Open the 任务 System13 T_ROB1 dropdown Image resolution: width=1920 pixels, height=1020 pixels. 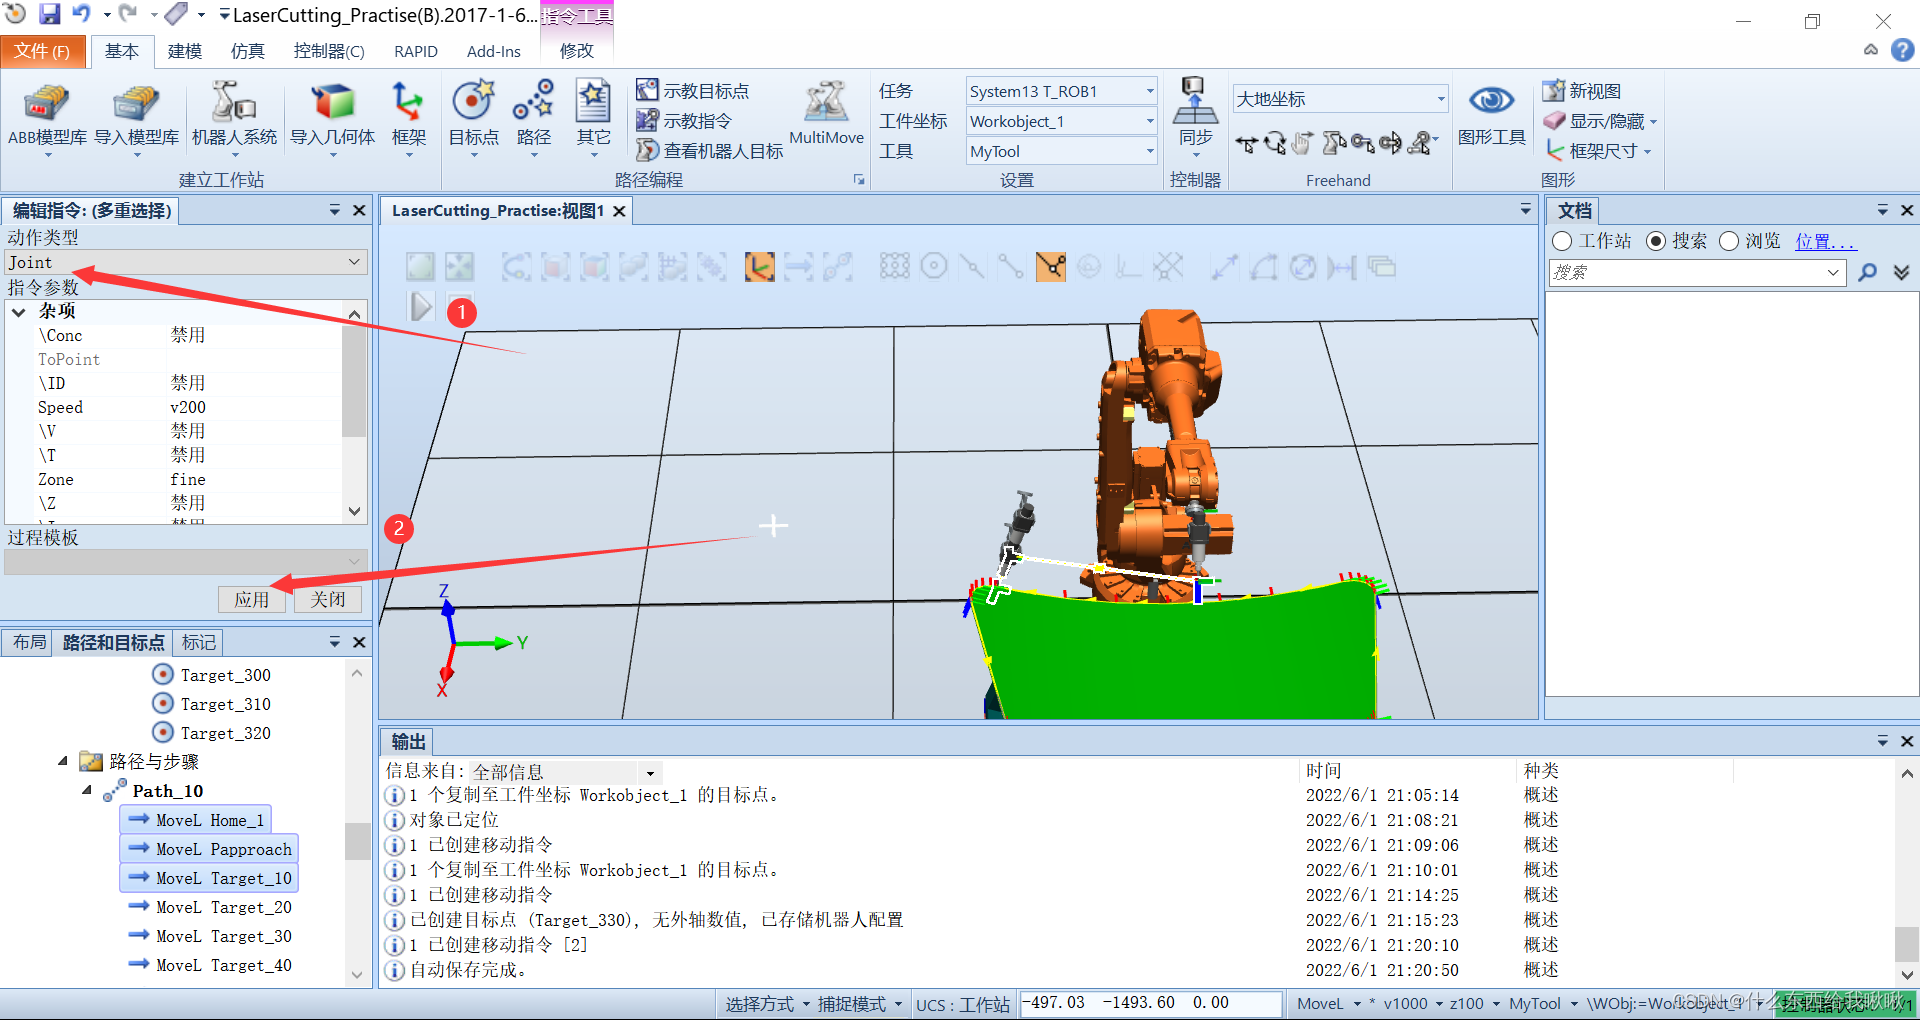[1061, 91]
